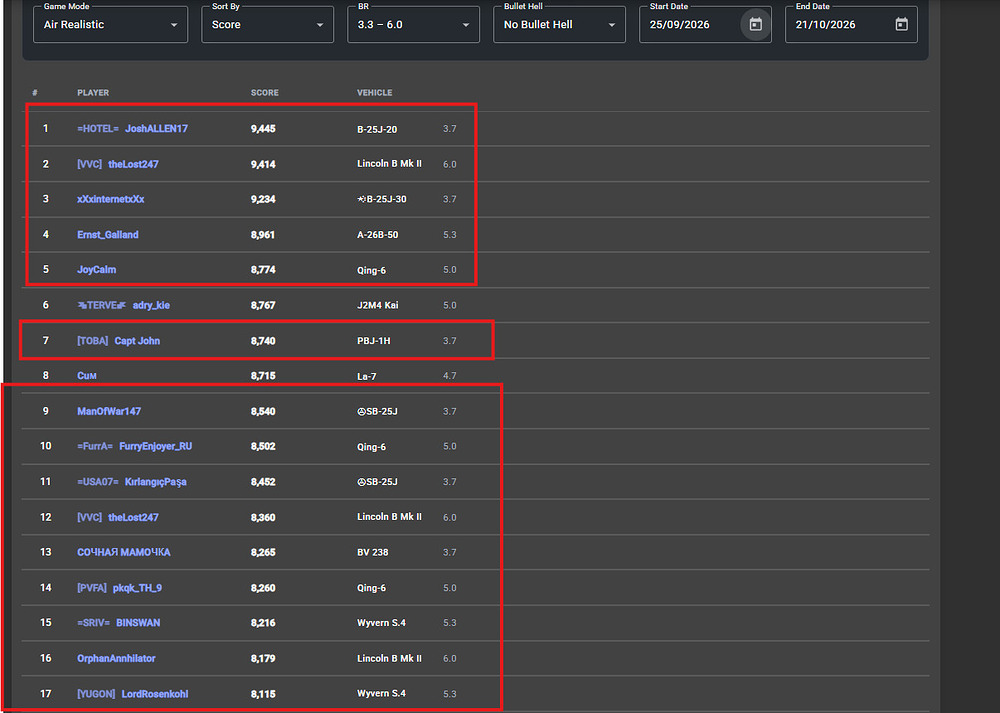Click score value 9,234
The width and height of the screenshot is (1000, 713).
pyautogui.click(x=263, y=199)
